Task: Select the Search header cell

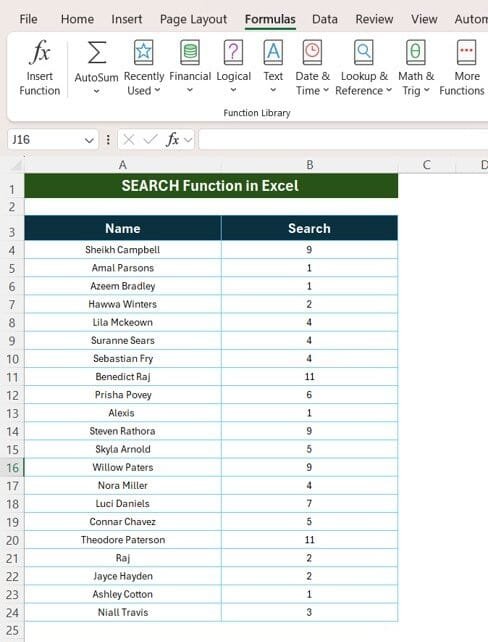Action: (x=310, y=228)
